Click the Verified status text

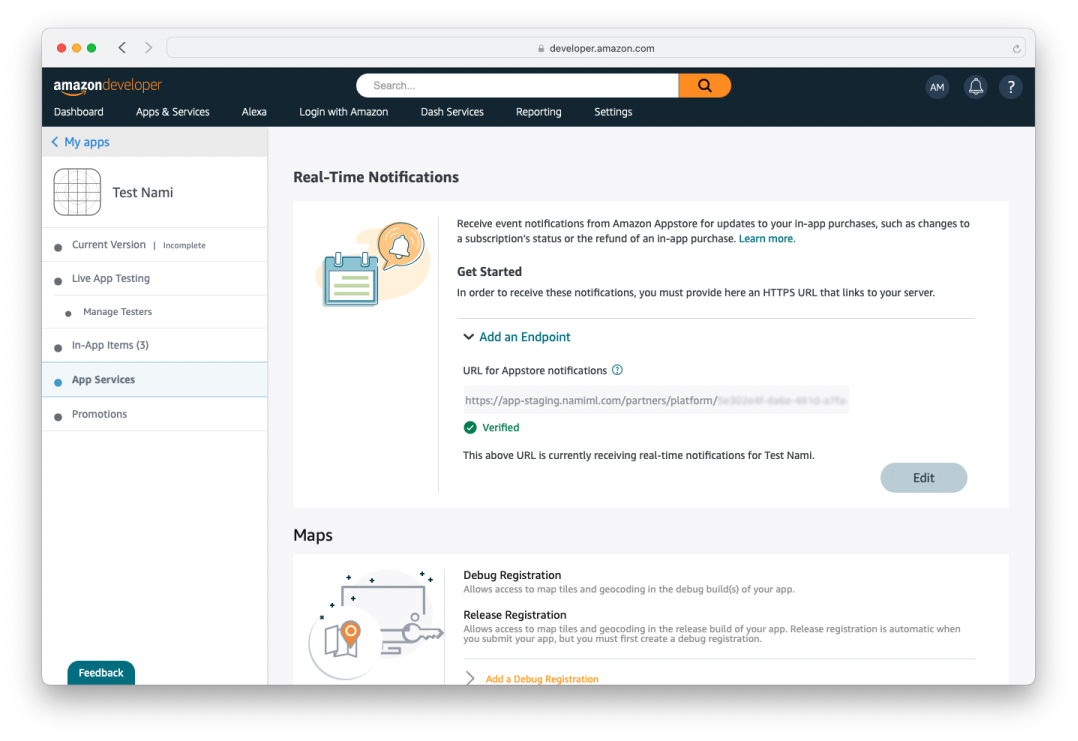tap(500, 428)
